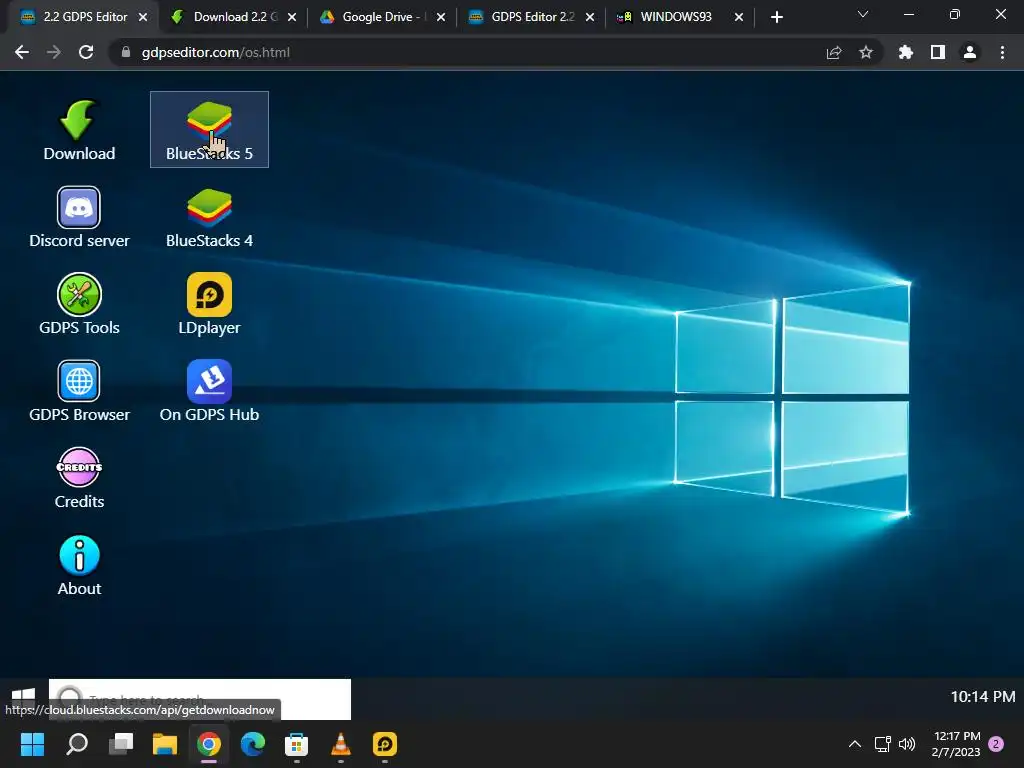Open LDPlayer from the taskbar
The height and width of the screenshot is (768, 1024).
click(x=385, y=744)
